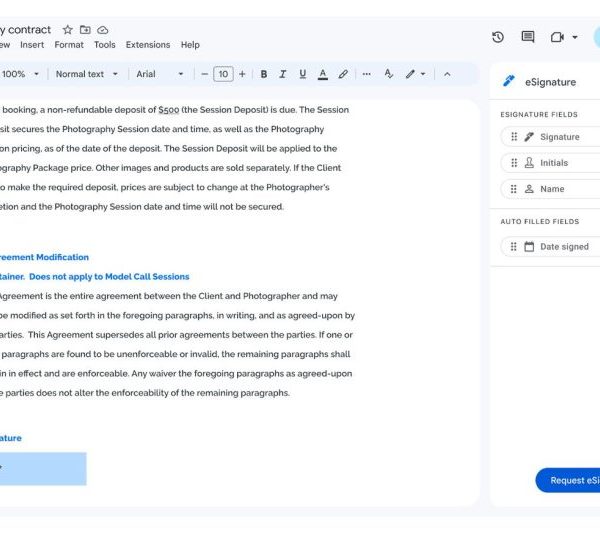600x533 pixels.
Task: Check the cloud save status icon
Action: 103,30
